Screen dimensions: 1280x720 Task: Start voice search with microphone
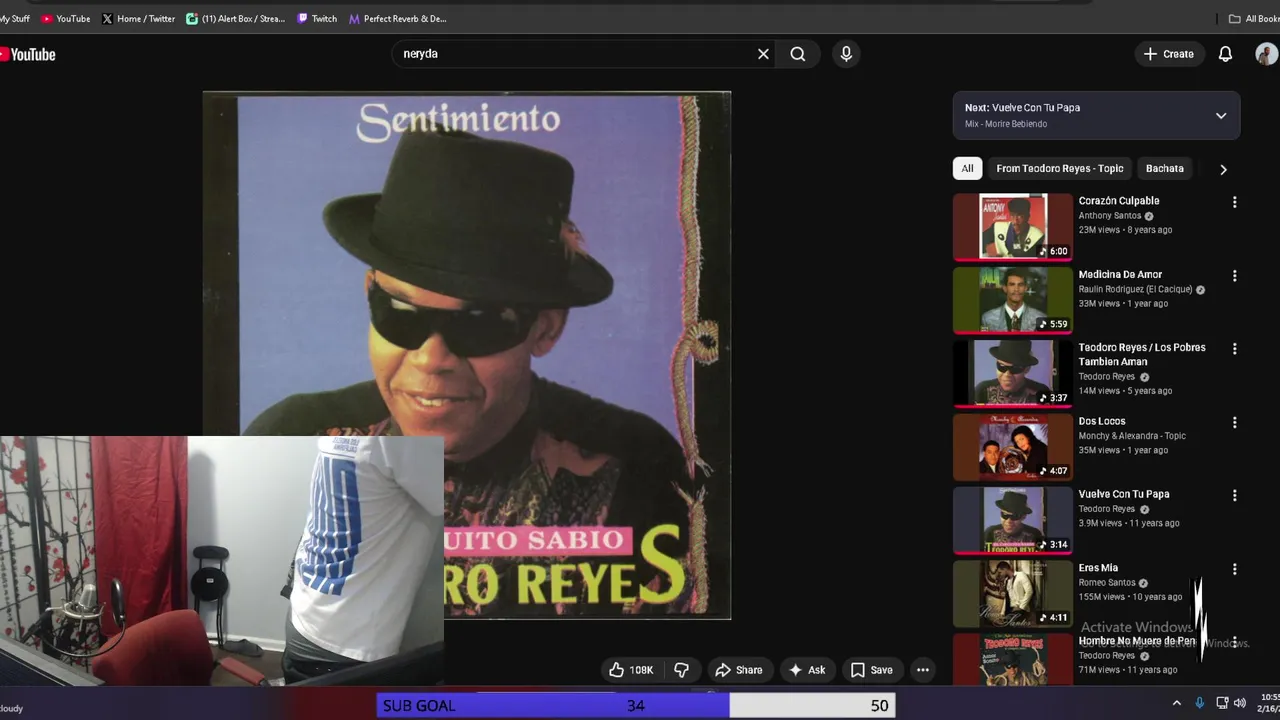[846, 54]
